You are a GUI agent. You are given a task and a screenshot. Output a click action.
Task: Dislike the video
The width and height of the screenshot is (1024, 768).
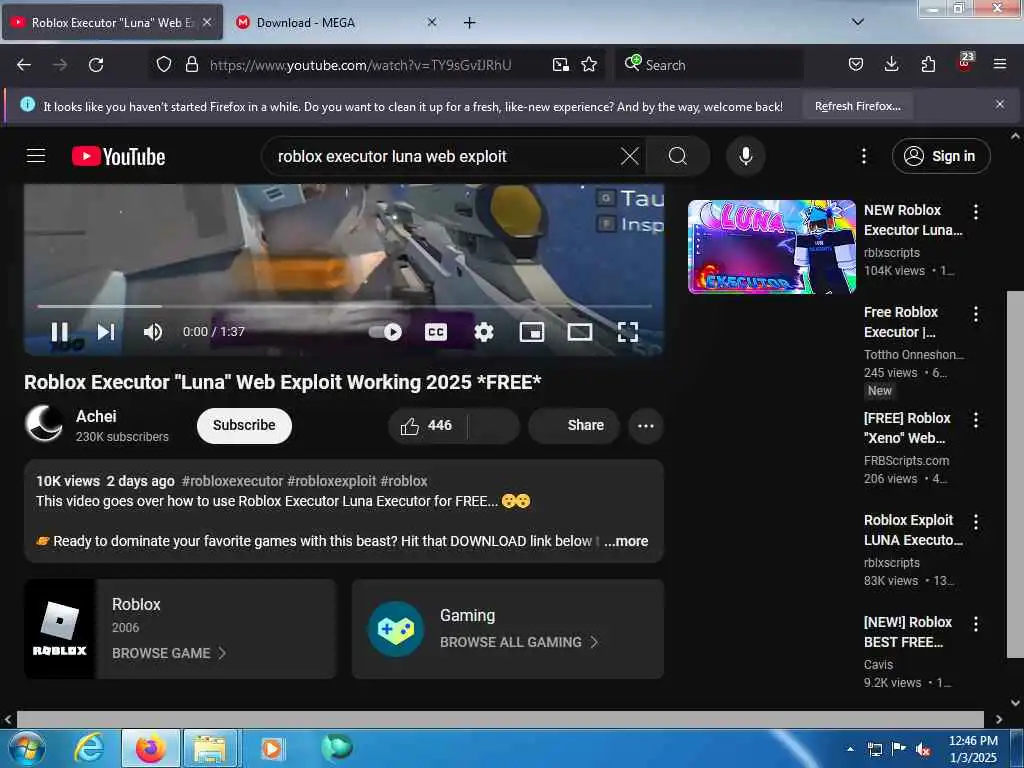(494, 426)
